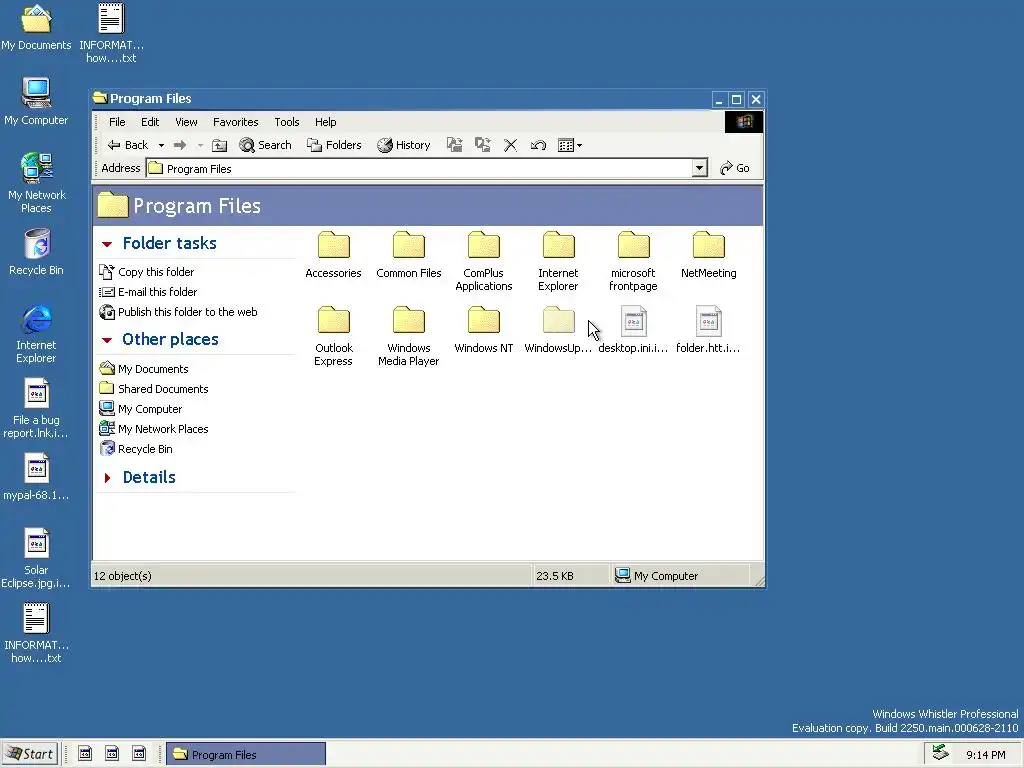This screenshot has height=768, width=1024.
Task: Open the Back history dropdown arrow
Action: pyautogui.click(x=161, y=146)
